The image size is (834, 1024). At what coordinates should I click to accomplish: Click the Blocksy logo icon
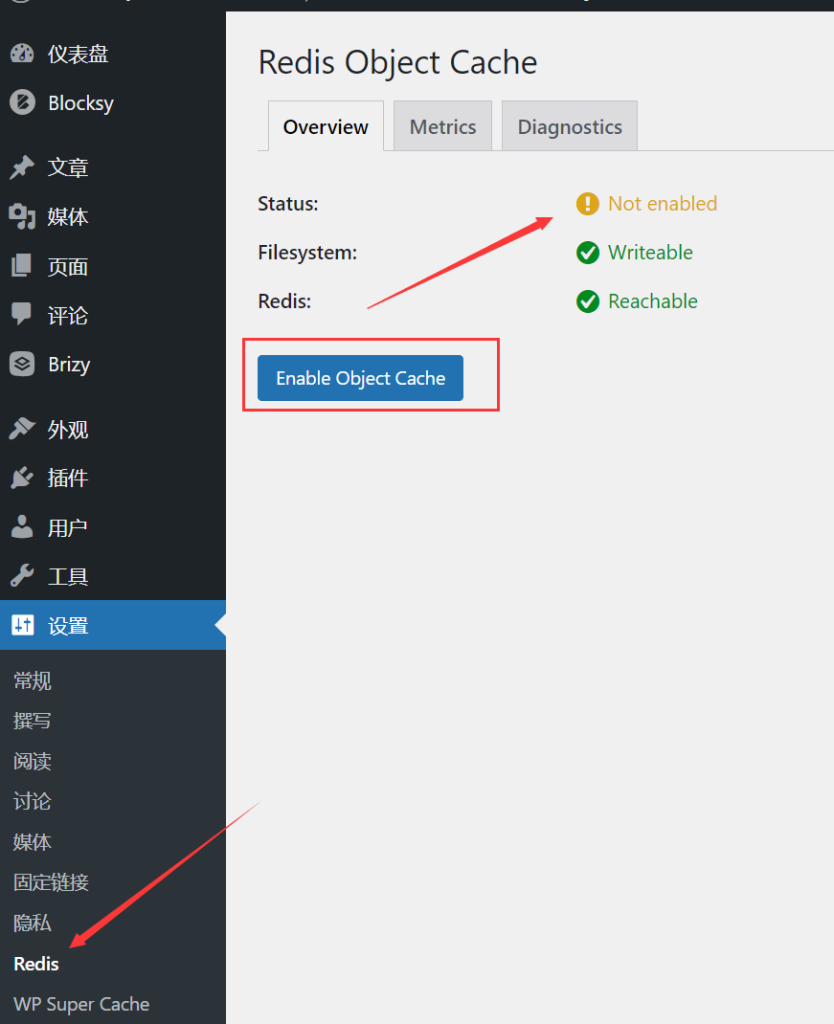point(22,103)
